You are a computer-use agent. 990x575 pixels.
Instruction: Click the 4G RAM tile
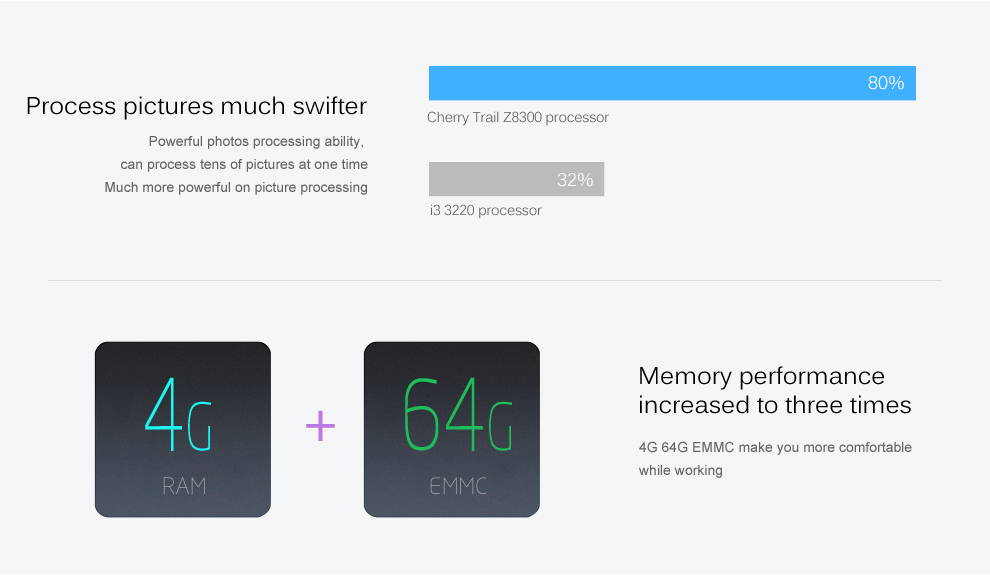(183, 429)
